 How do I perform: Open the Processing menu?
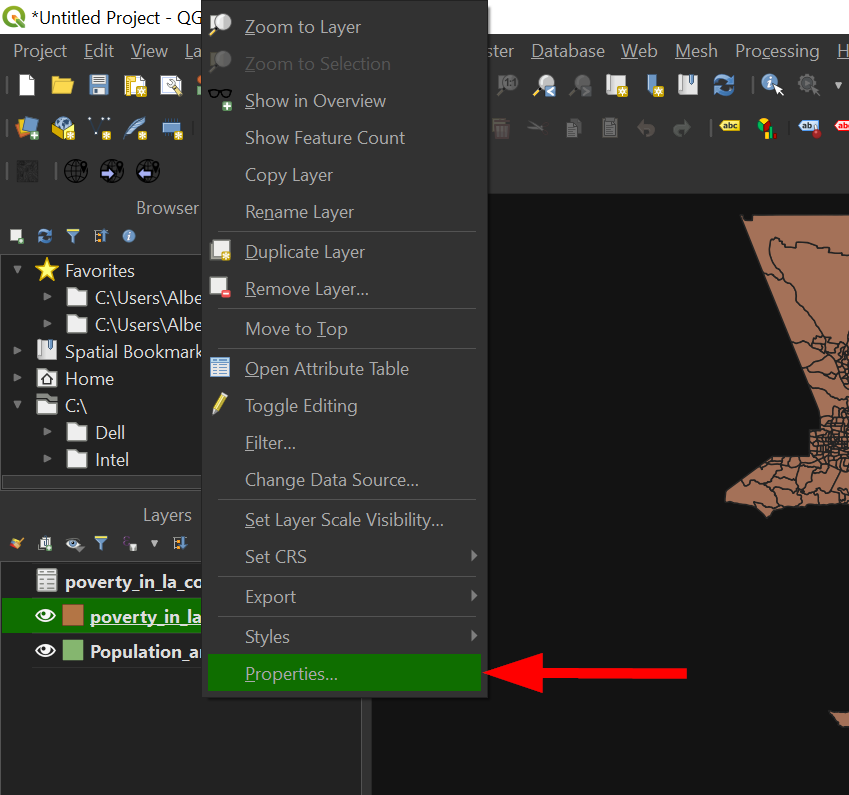pos(777,51)
